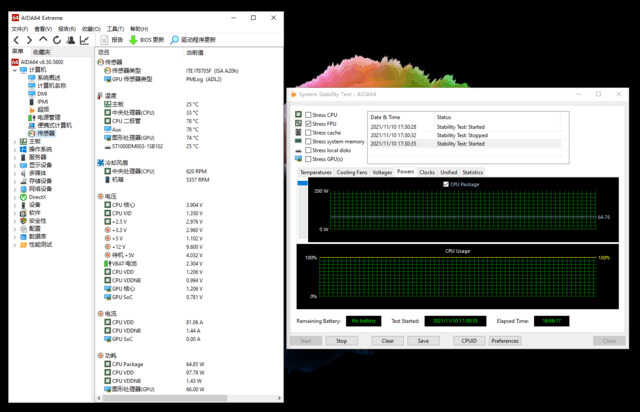Enable the Stress CPU checkbox
The width and height of the screenshot is (640, 412).
(308, 115)
